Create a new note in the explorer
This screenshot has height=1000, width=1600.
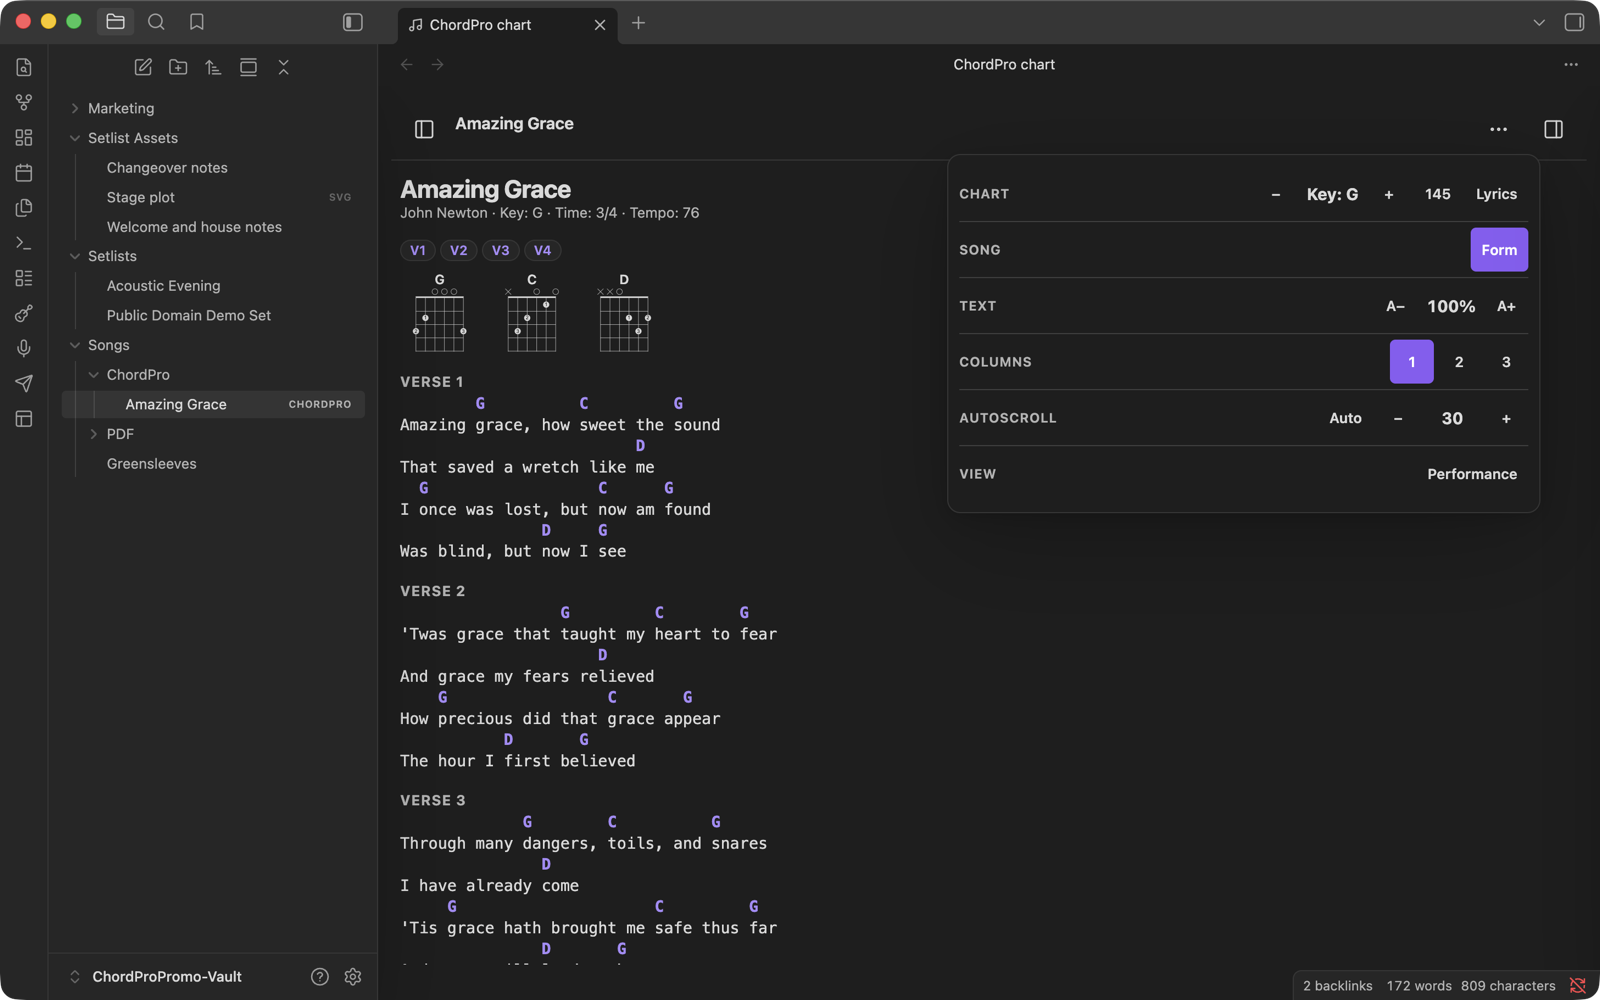click(x=143, y=67)
